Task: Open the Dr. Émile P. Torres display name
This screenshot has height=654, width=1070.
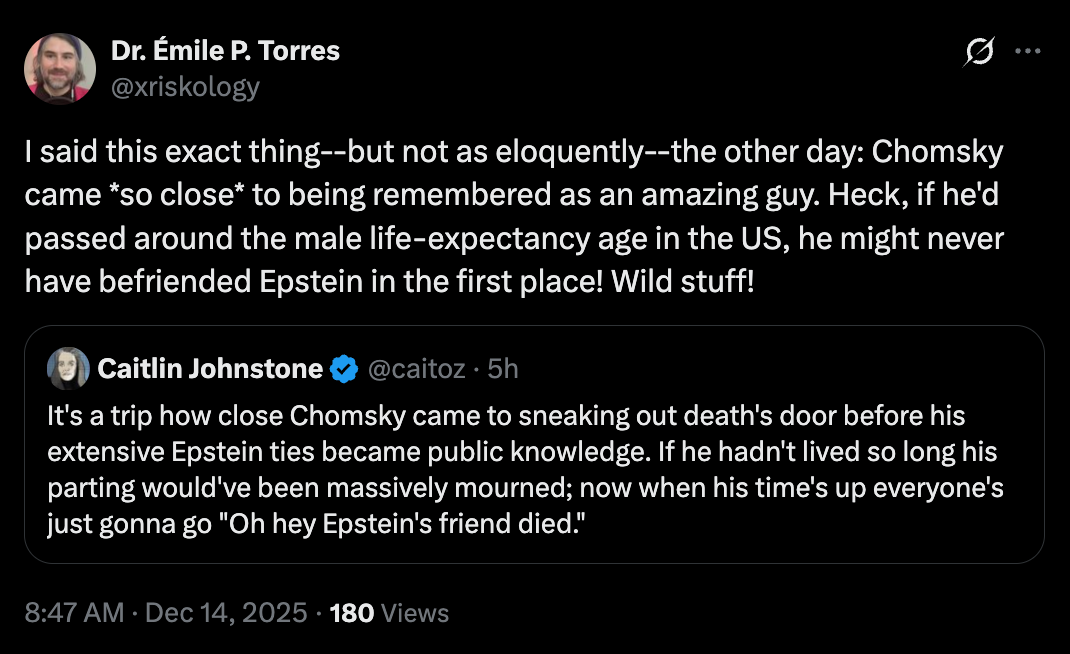Action: [226, 50]
